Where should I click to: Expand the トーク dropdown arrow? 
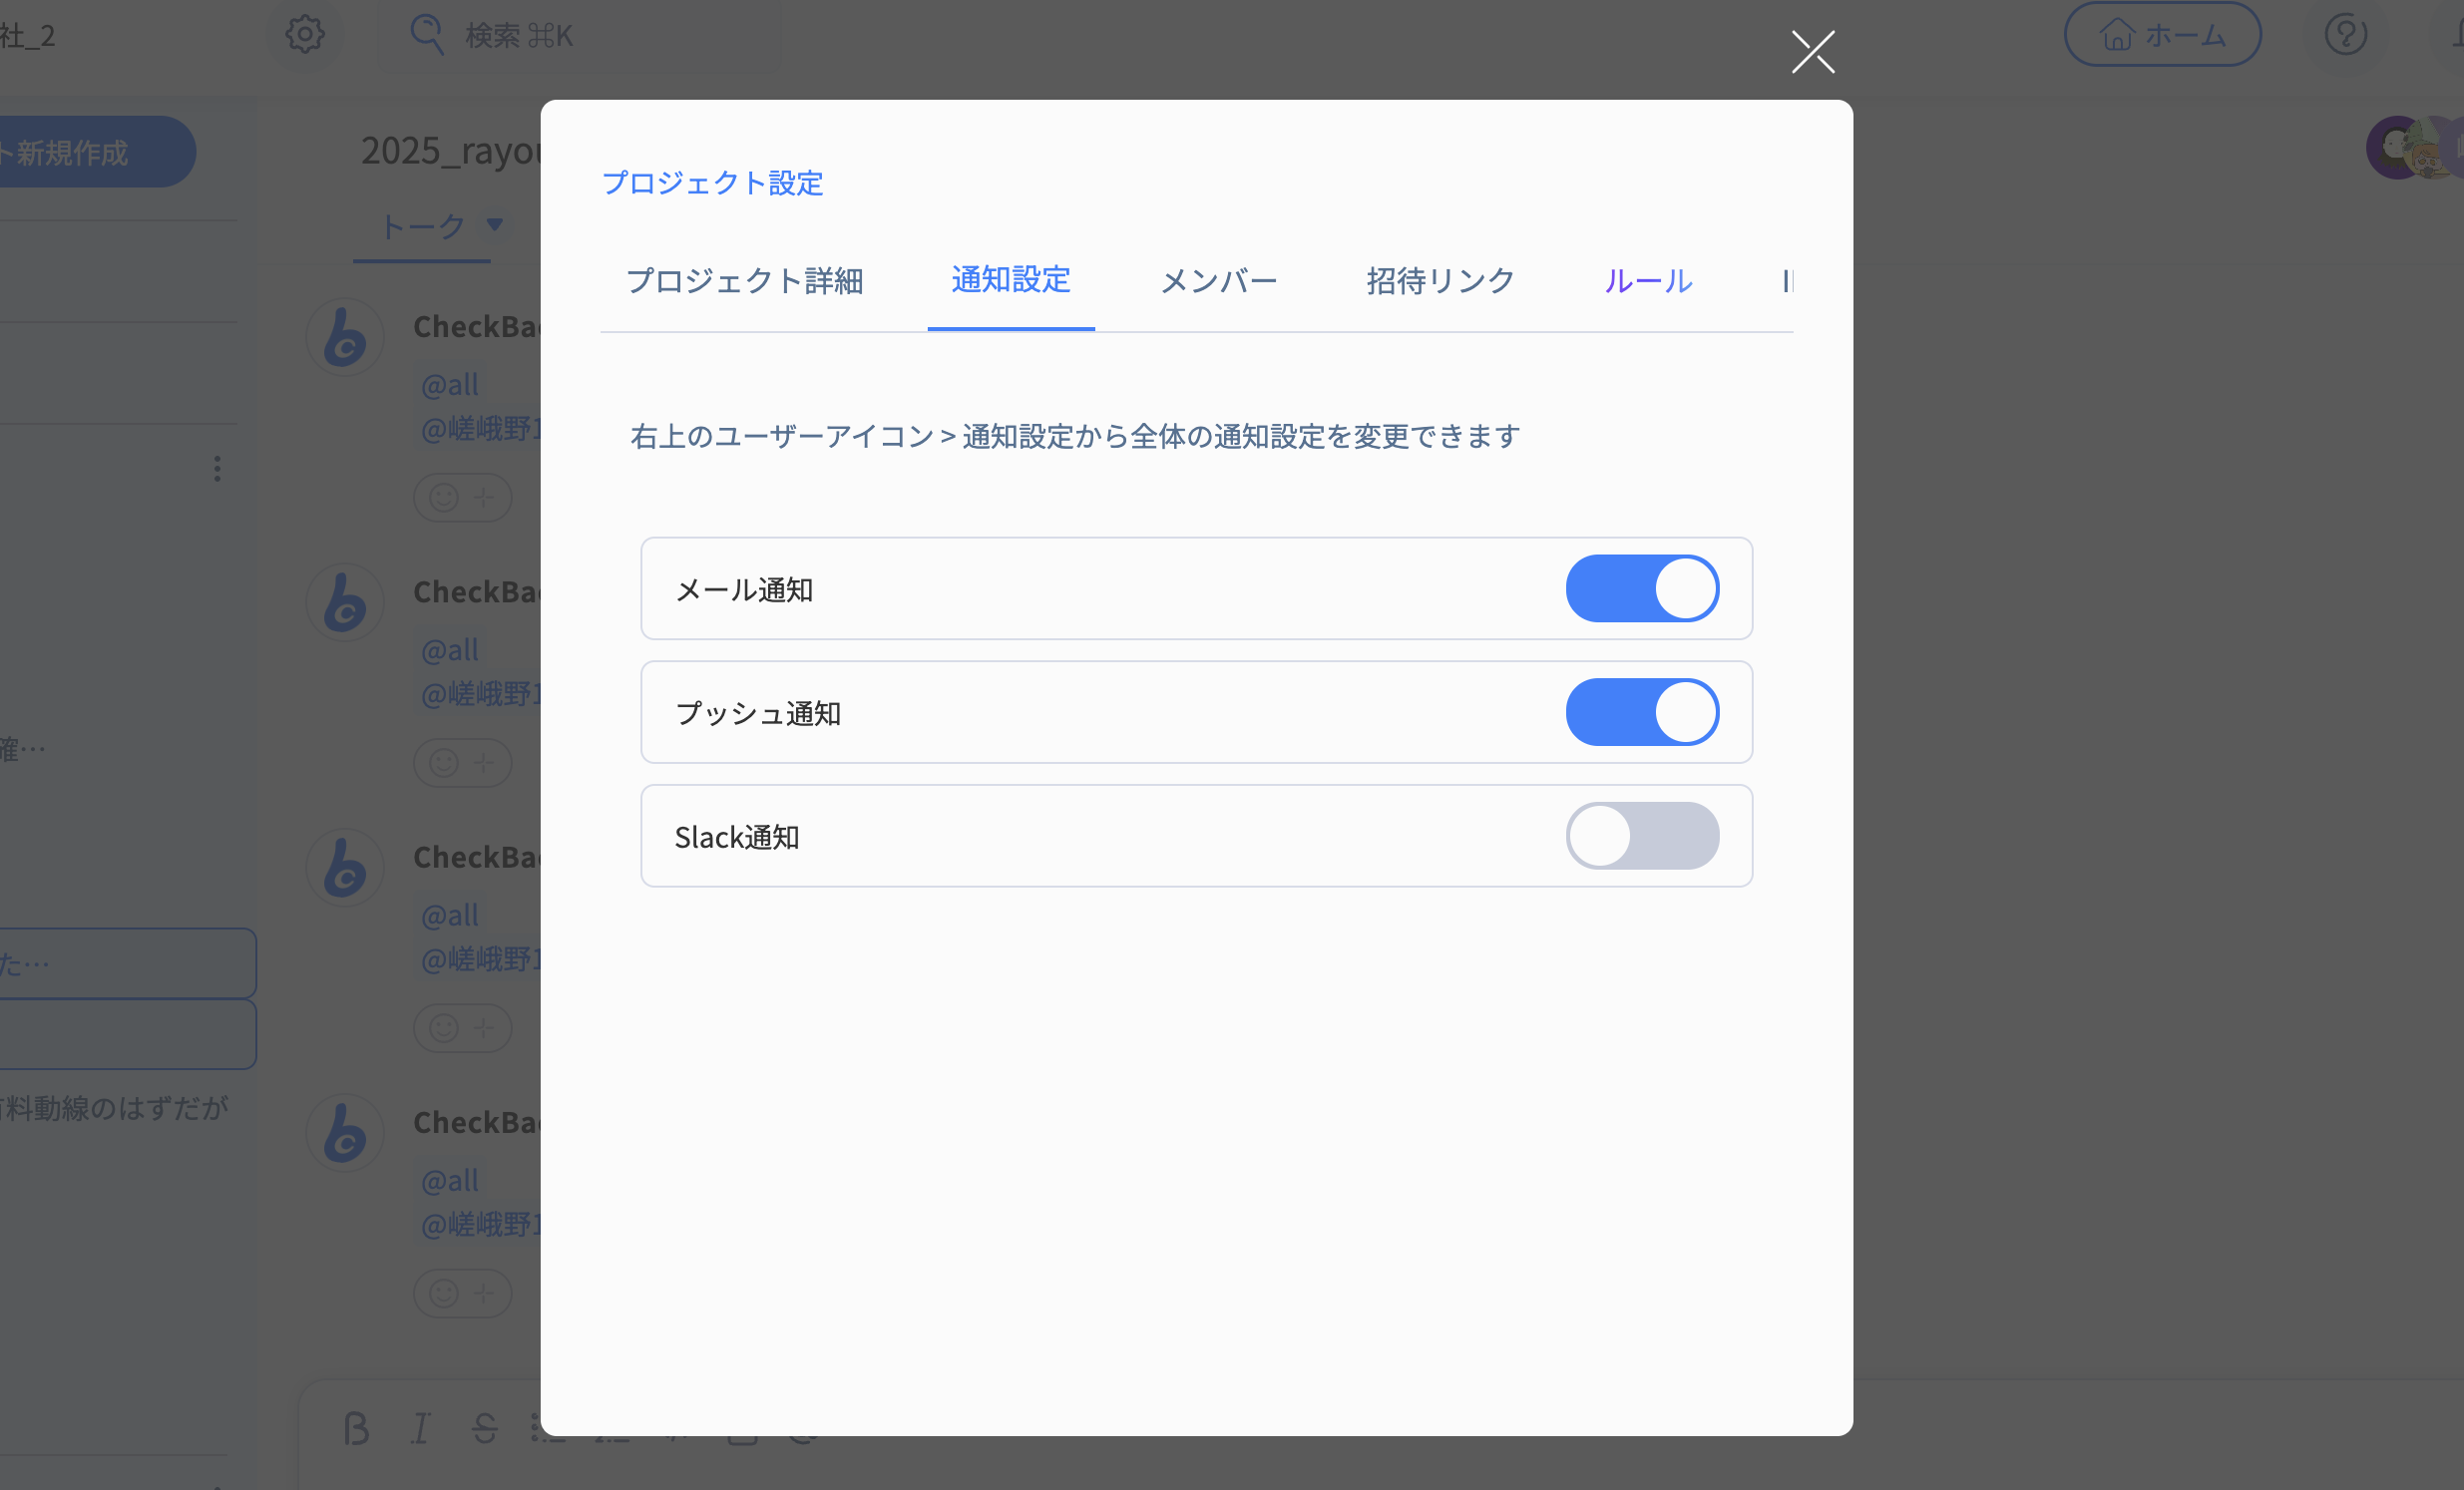coord(494,224)
